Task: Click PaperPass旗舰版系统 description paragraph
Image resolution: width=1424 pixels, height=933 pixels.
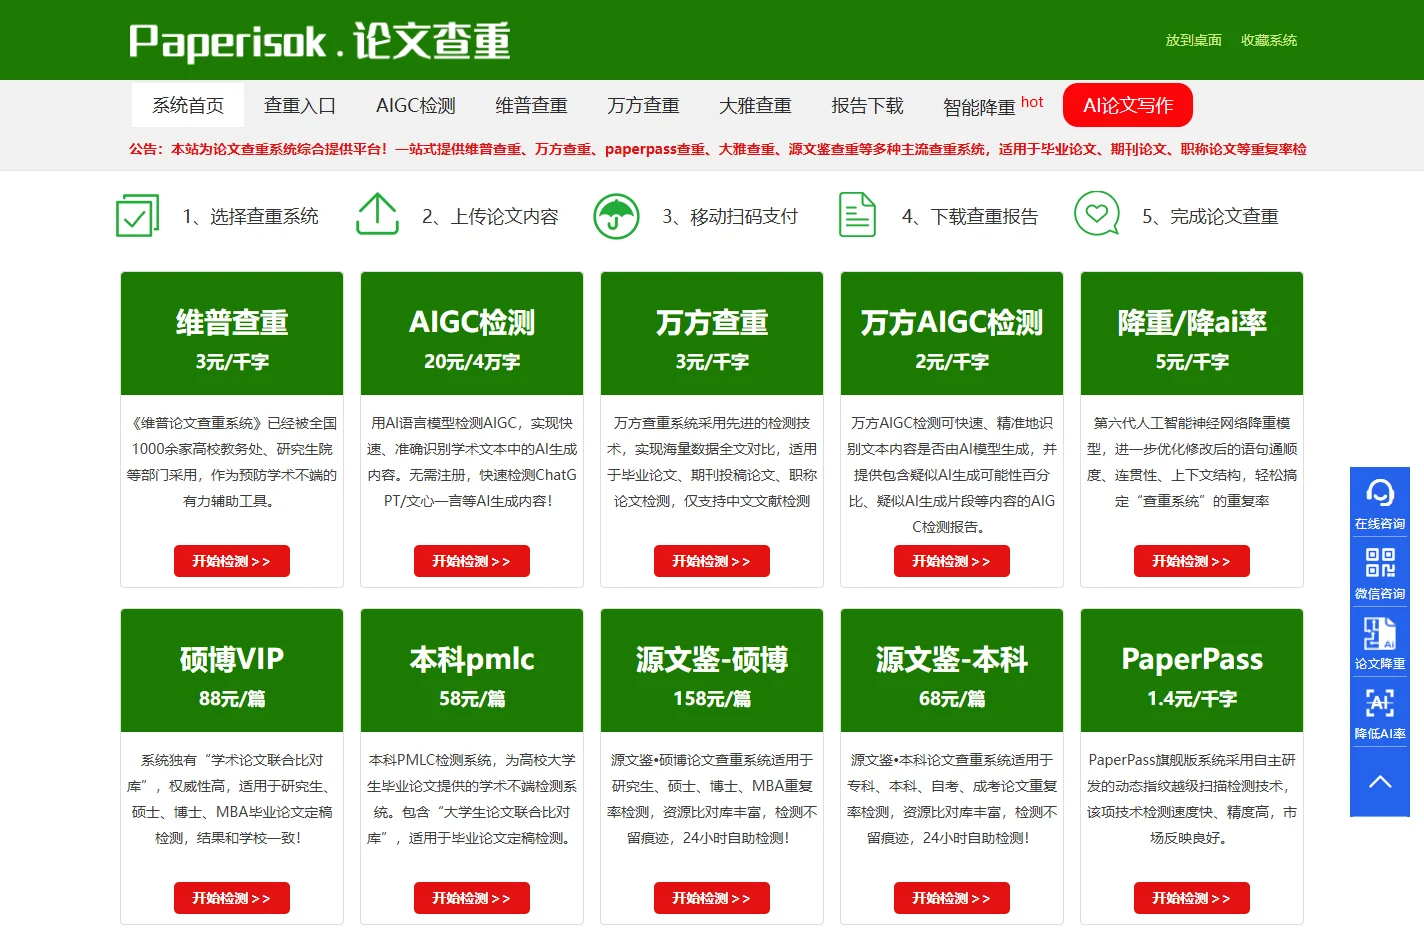Action: coord(1192,799)
